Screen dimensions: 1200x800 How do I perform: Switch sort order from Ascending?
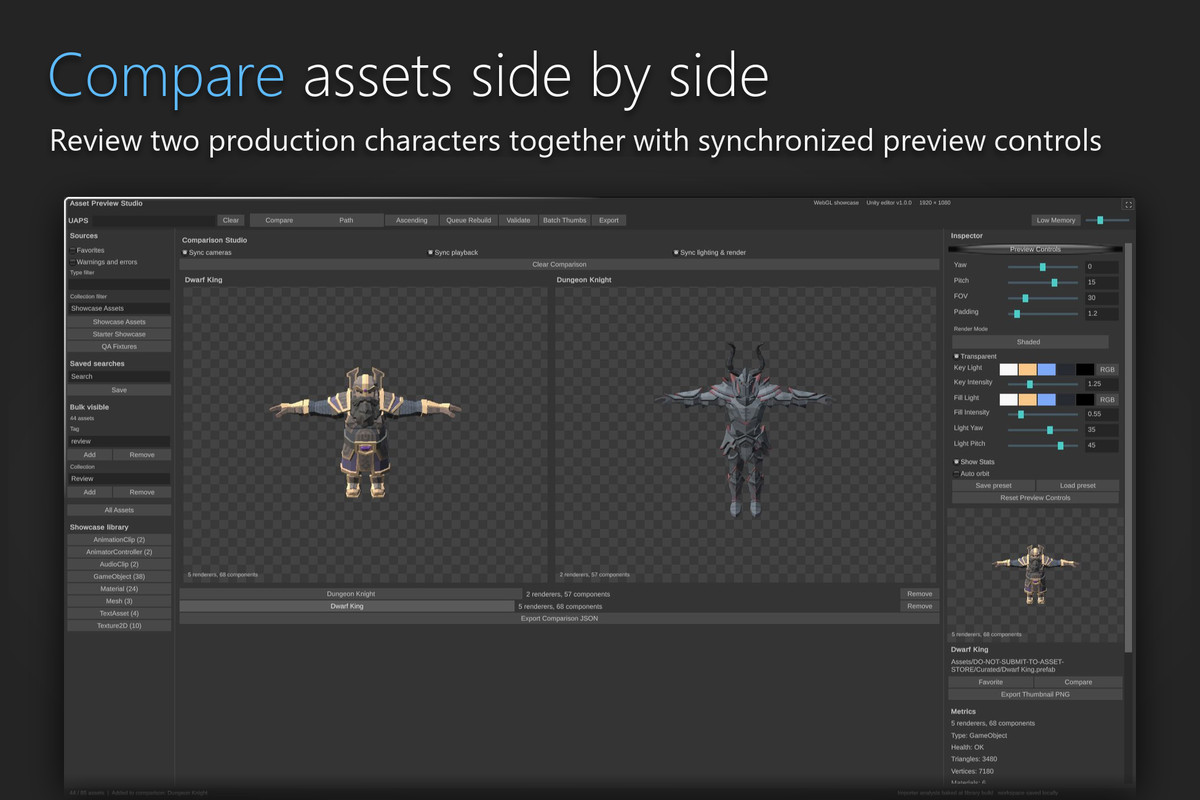pyautogui.click(x=411, y=220)
